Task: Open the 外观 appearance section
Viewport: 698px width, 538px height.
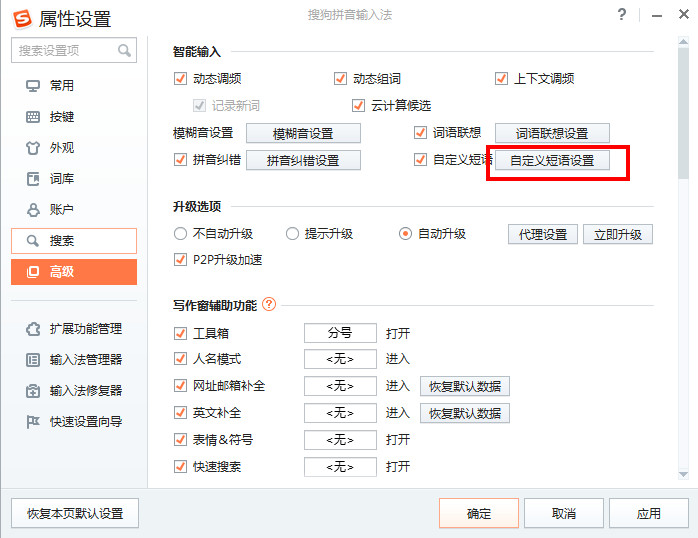Action: tap(61, 148)
